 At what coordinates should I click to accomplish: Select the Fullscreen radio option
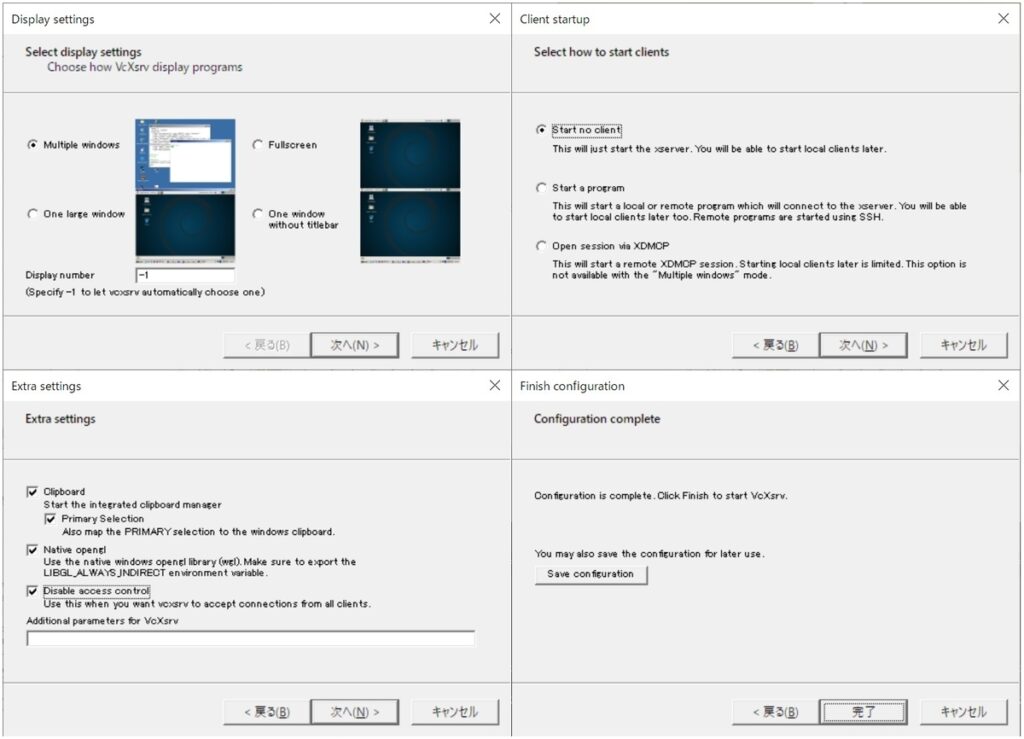coord(257,144)
